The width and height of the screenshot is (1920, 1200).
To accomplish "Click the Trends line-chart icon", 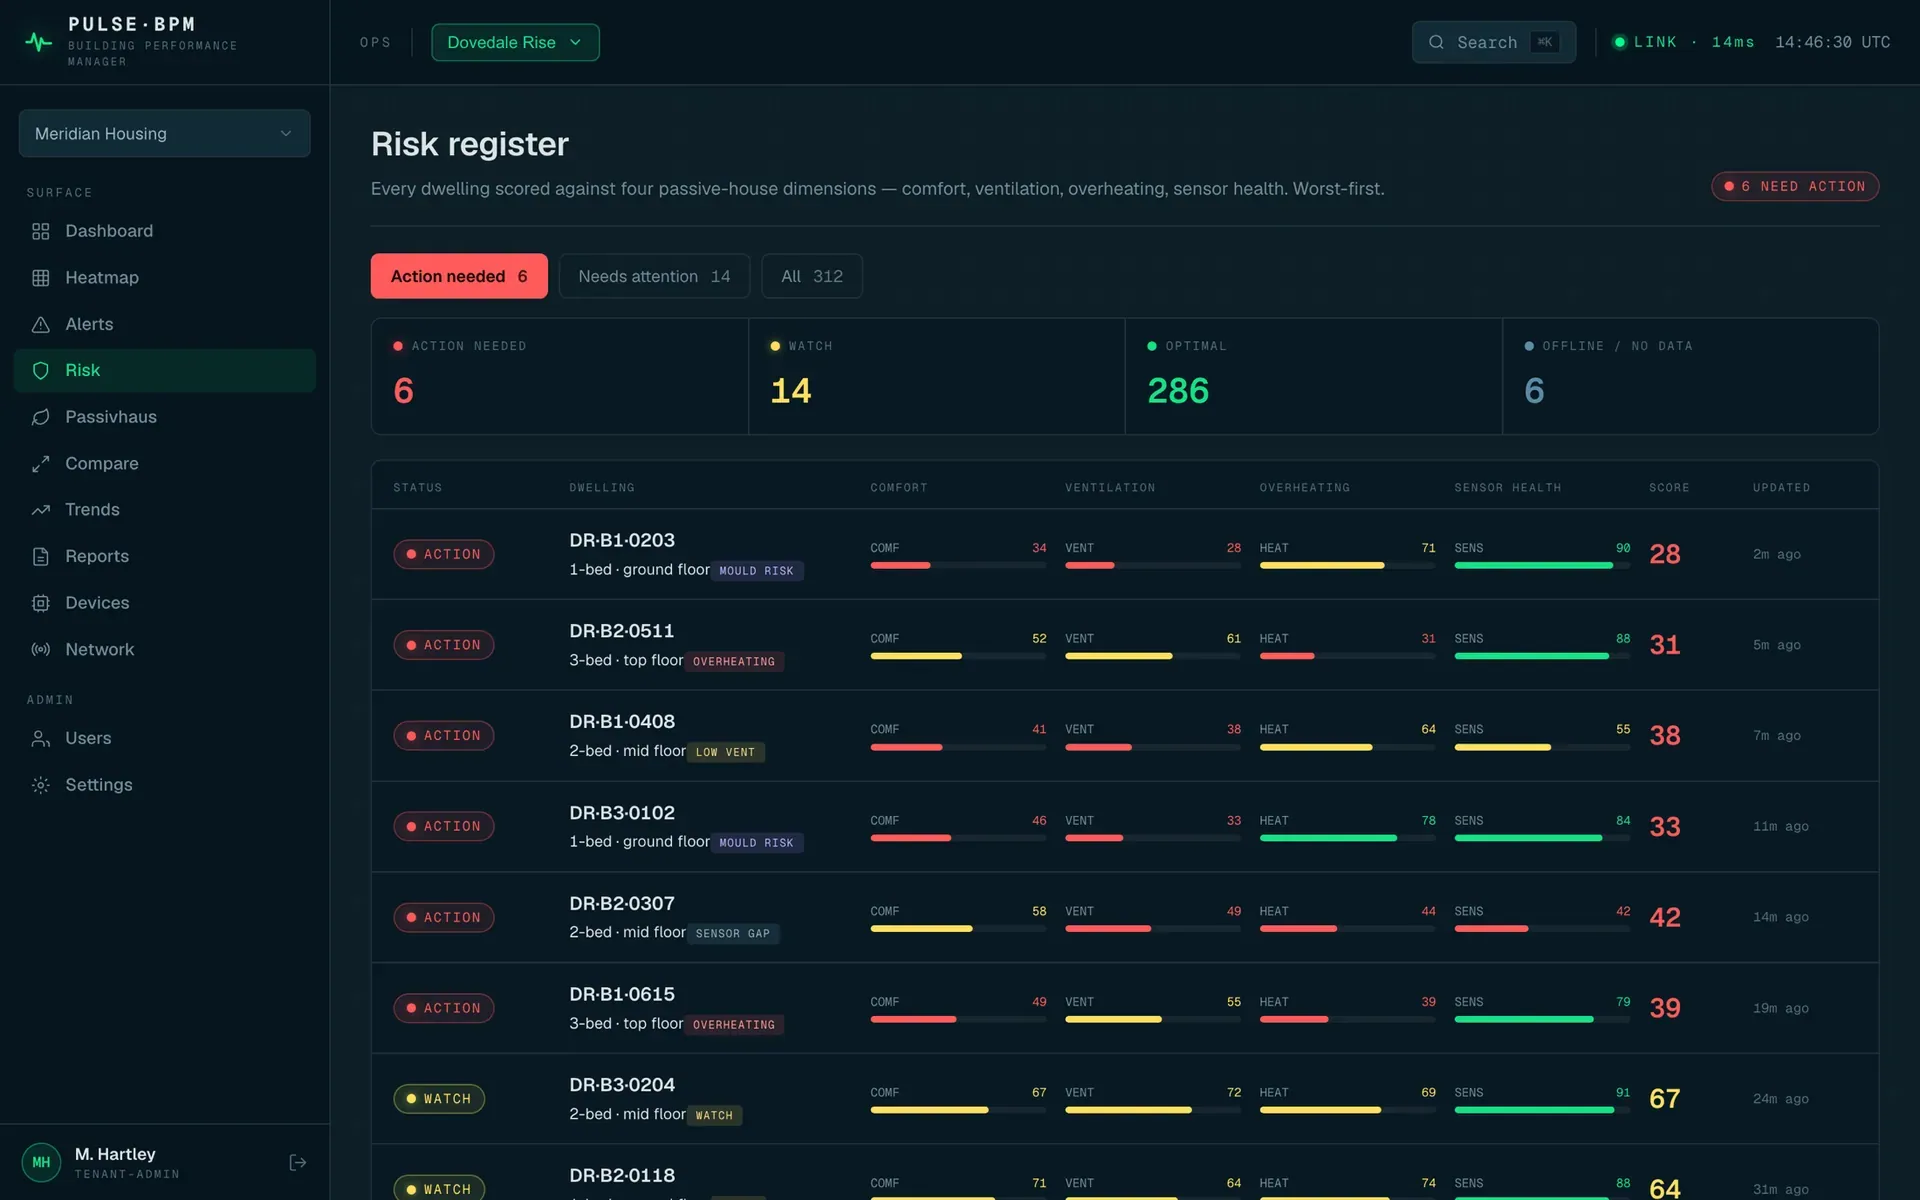I will coord(40,510).
